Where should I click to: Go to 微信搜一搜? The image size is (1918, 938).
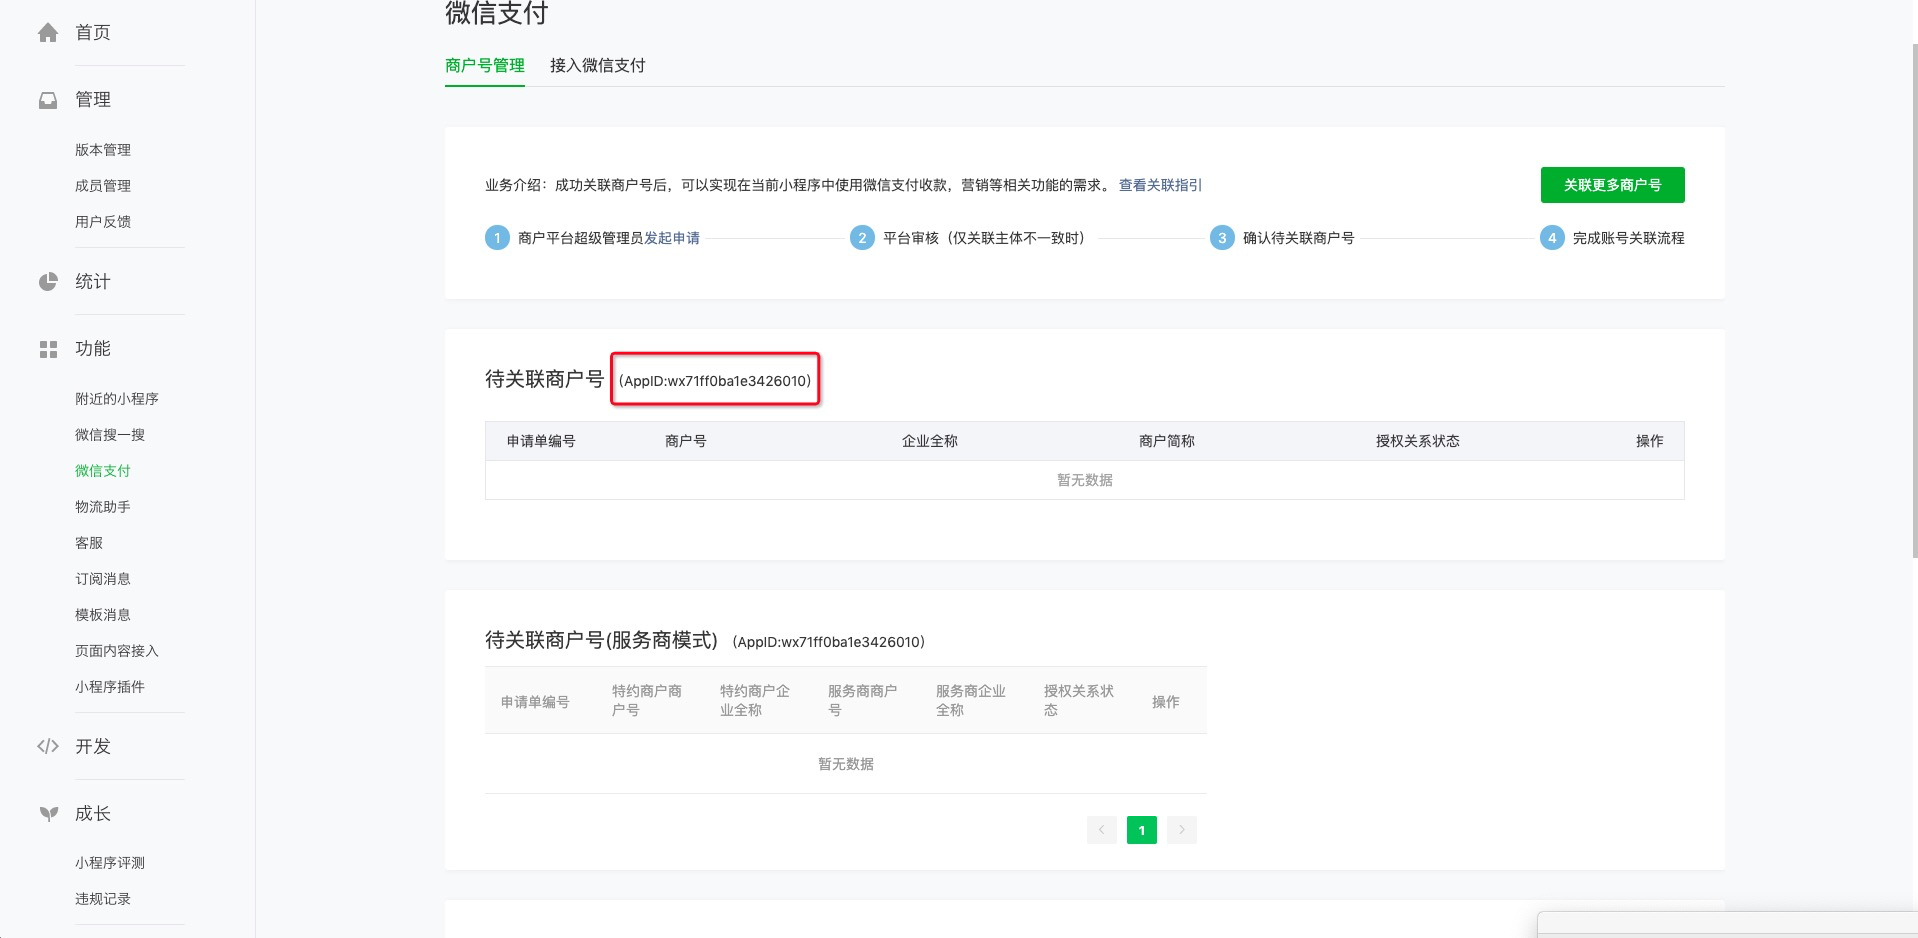110,435
